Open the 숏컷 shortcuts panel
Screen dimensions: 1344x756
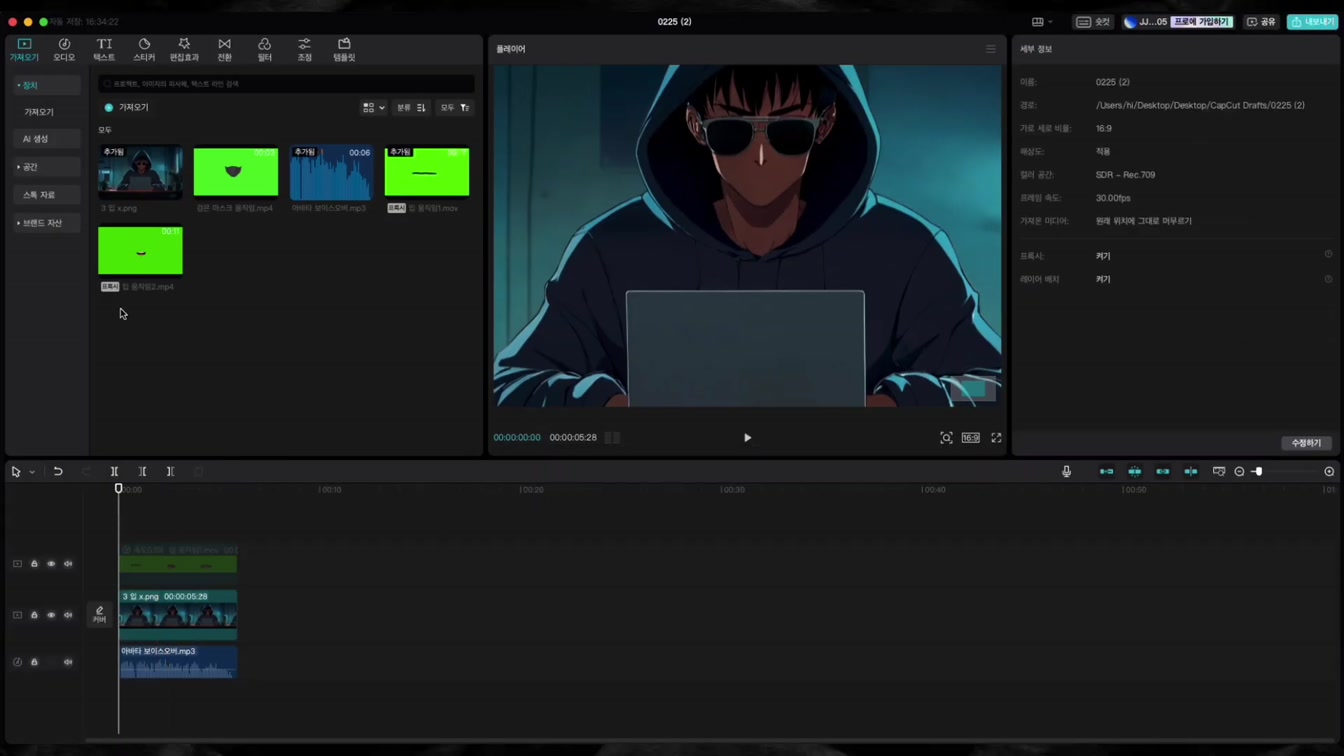pyautogui.click(x=1093, y=22)
